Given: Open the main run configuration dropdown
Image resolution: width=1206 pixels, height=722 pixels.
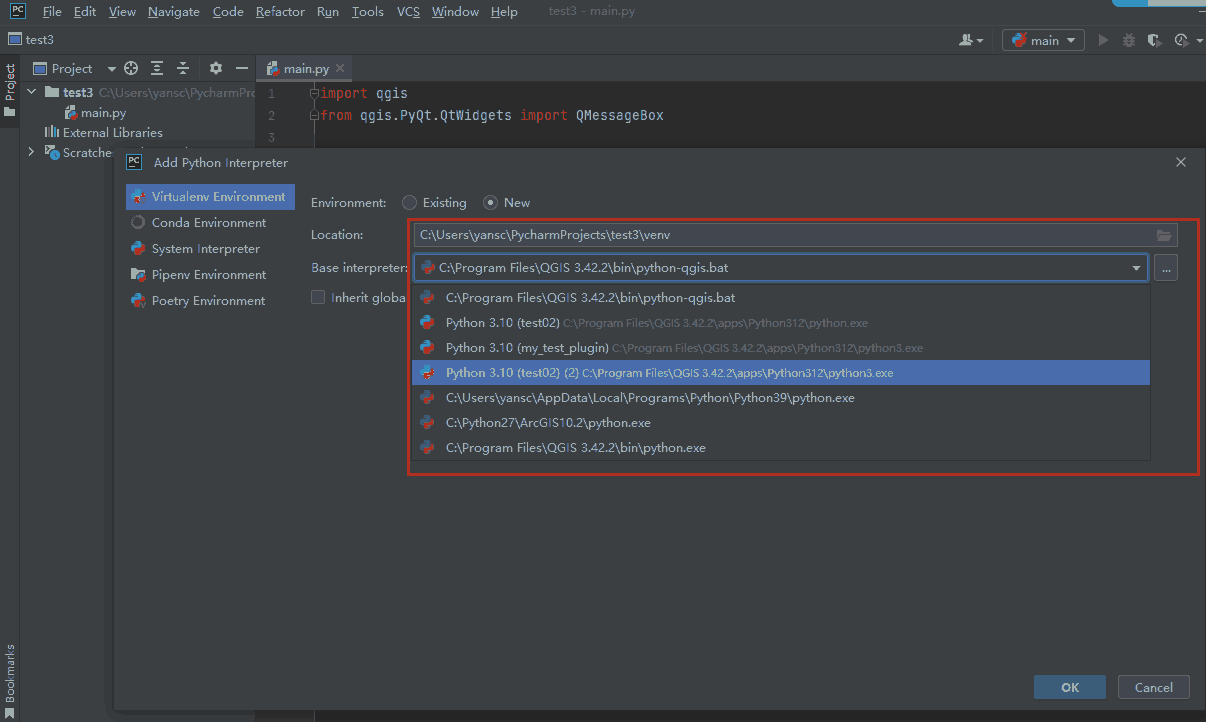Looking at the screenshot, I should click(x=1044, y=40).
